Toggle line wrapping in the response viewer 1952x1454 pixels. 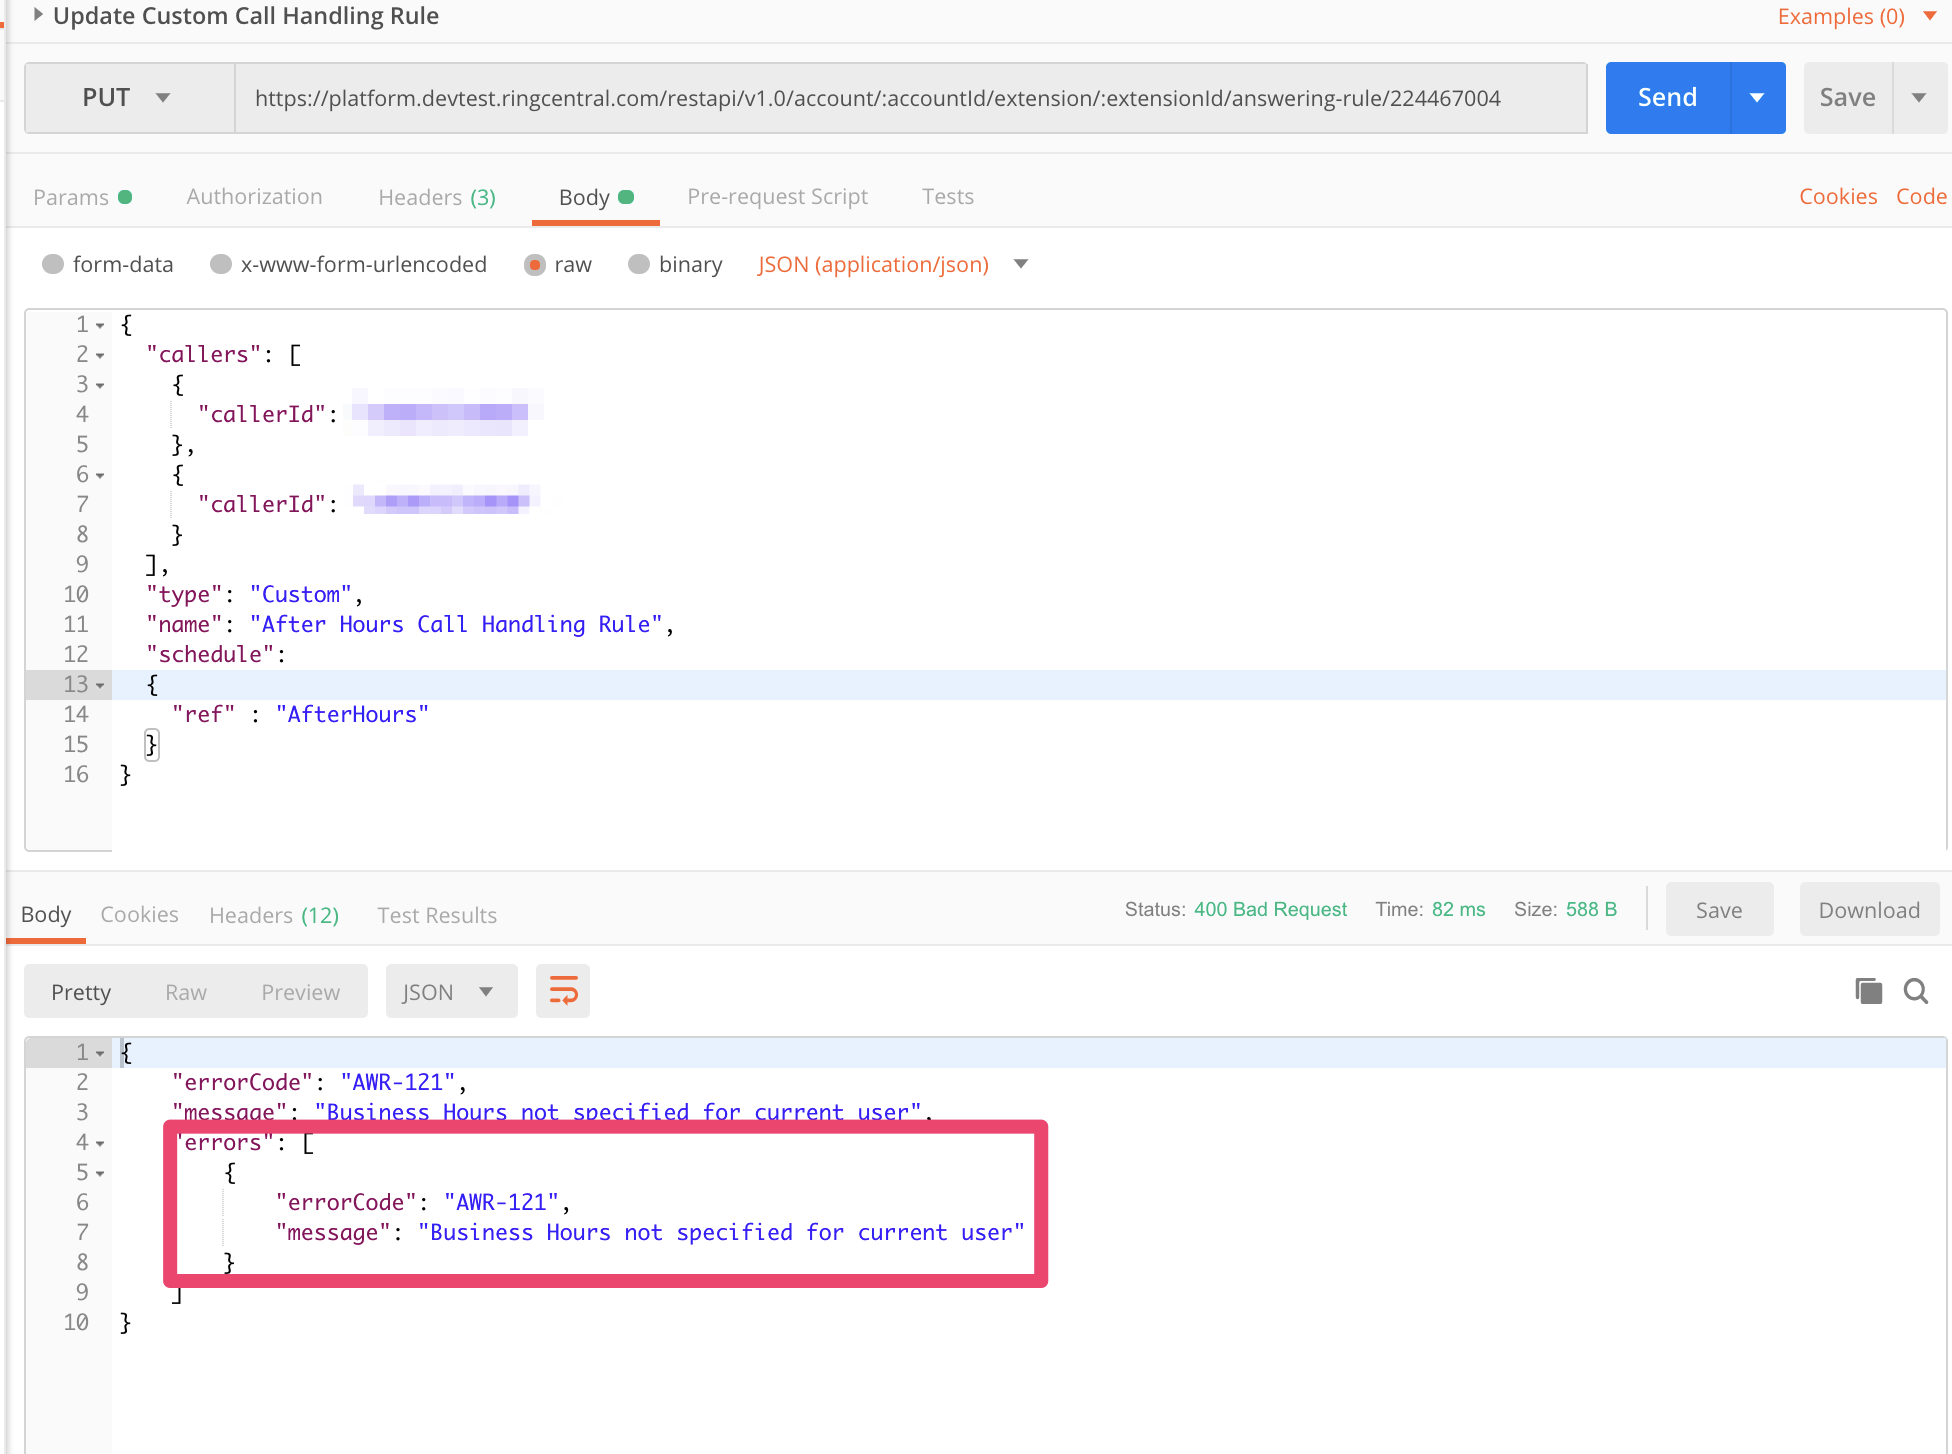(x=562, y=991)
